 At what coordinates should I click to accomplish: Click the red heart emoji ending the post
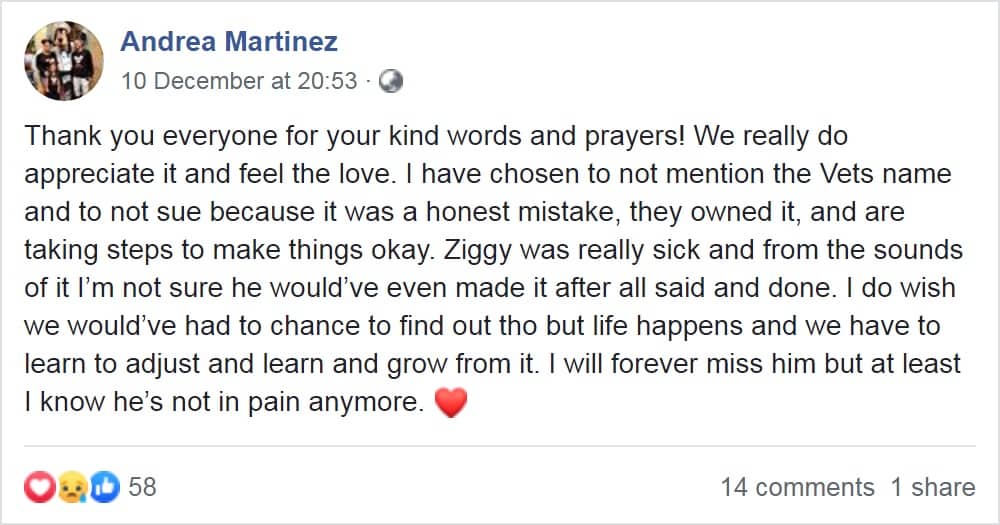tap(452, 404)
